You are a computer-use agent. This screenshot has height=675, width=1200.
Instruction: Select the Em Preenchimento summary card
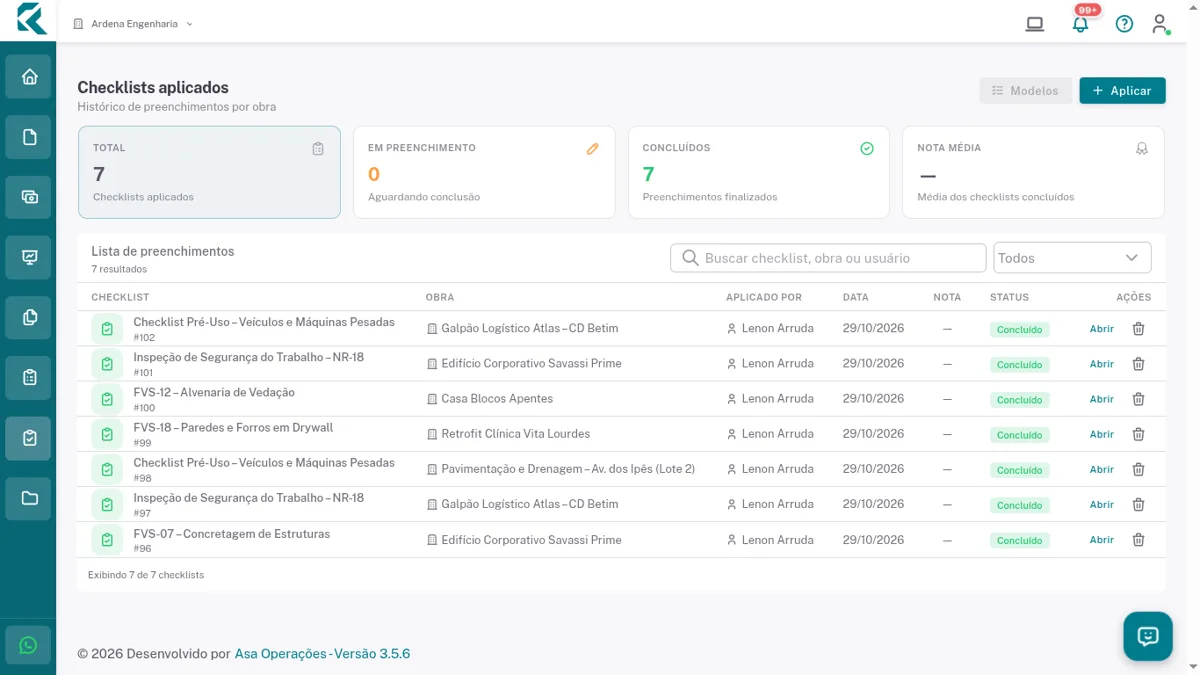(484, 172)
